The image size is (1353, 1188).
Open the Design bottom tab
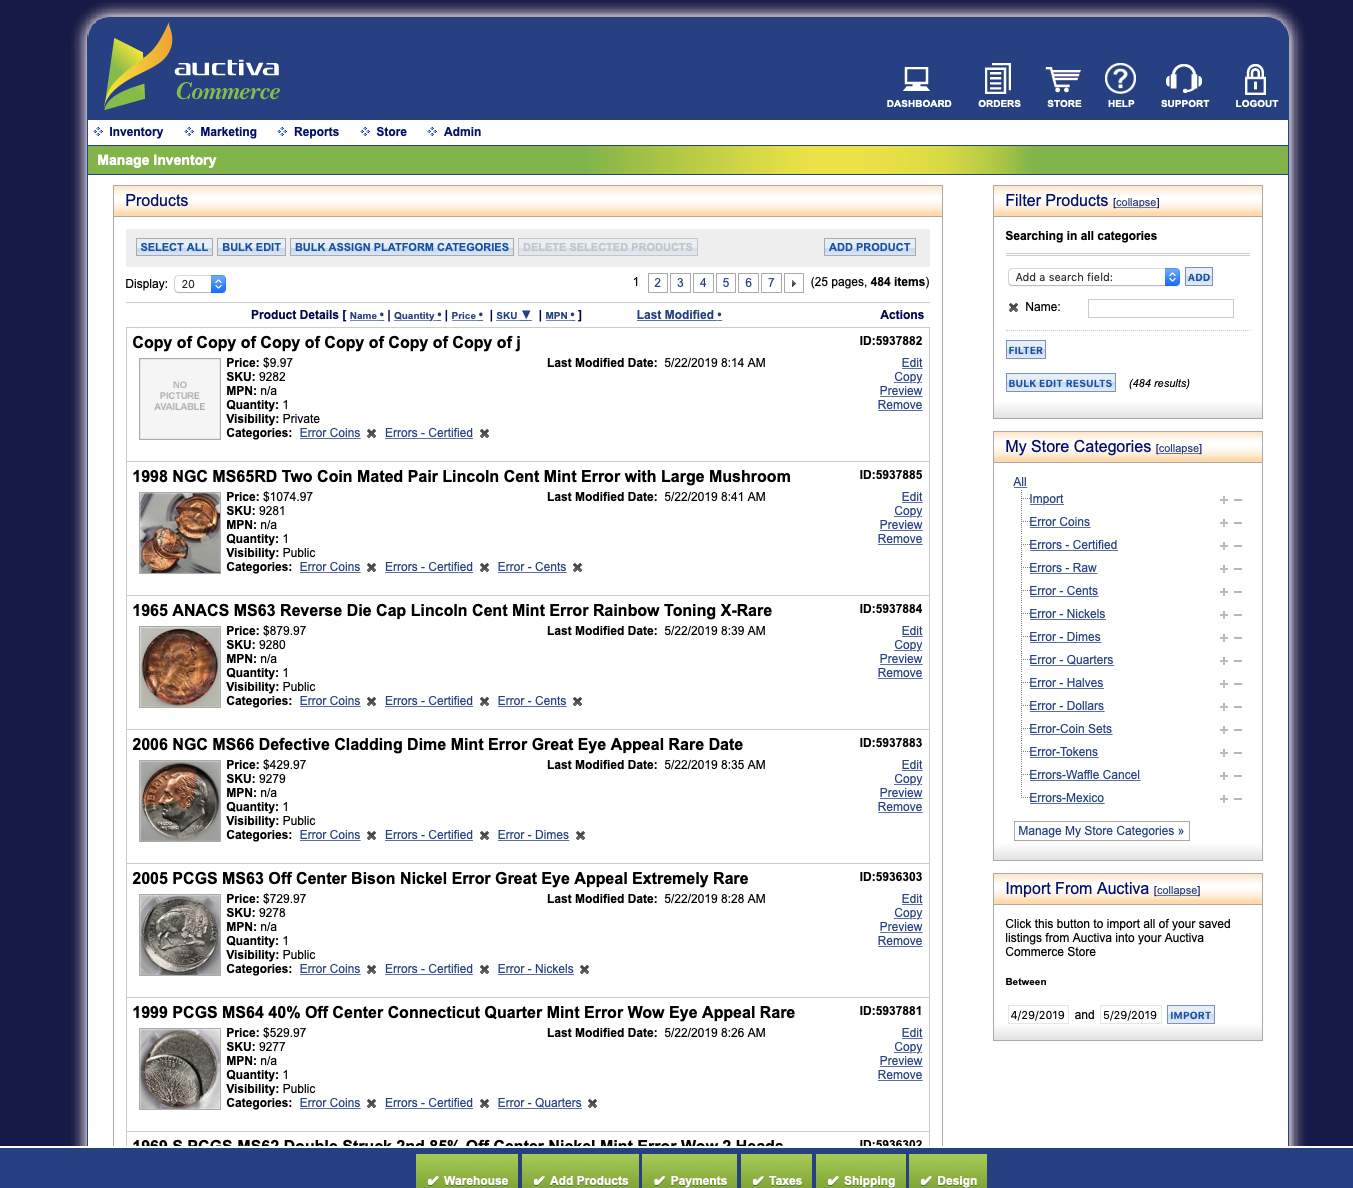click(948, 1173)
